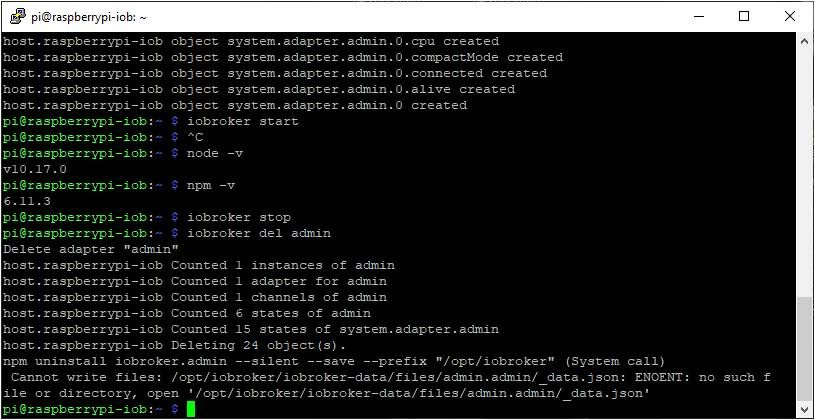The width and height of the screenshot is (815, 420).
Task: Click the v10.17.0 version output
Action: [35, 169]
